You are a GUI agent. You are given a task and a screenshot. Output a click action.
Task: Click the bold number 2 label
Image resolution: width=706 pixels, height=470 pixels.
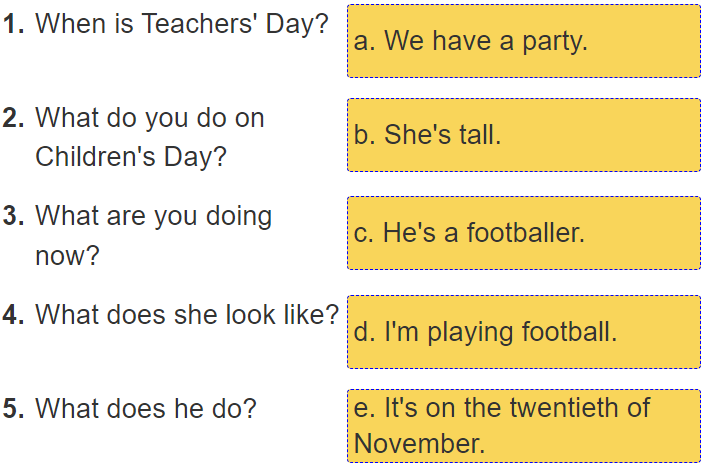click(13, 118)
